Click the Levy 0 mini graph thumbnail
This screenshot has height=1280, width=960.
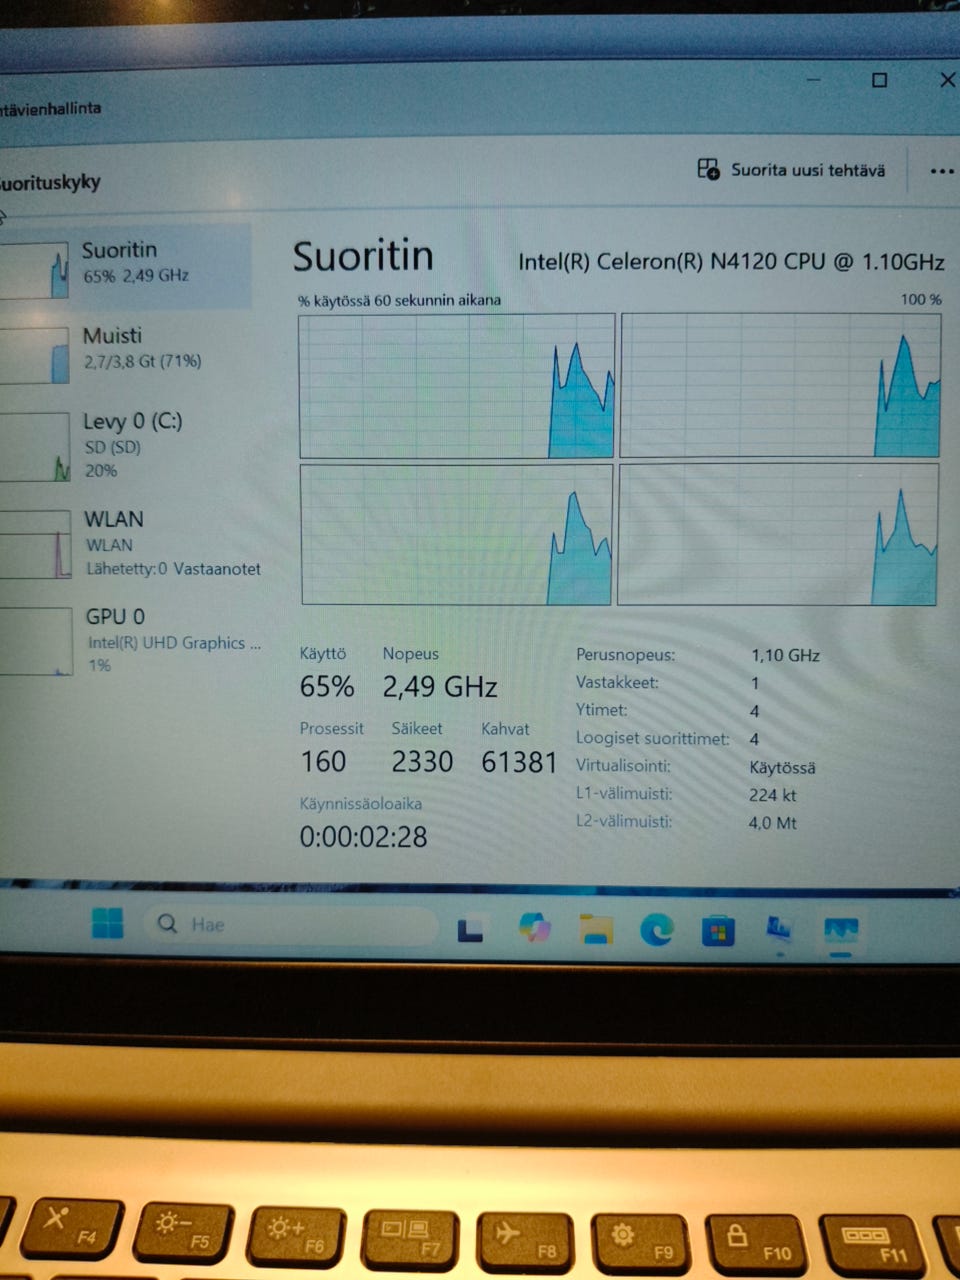click(x=35, y=448)
